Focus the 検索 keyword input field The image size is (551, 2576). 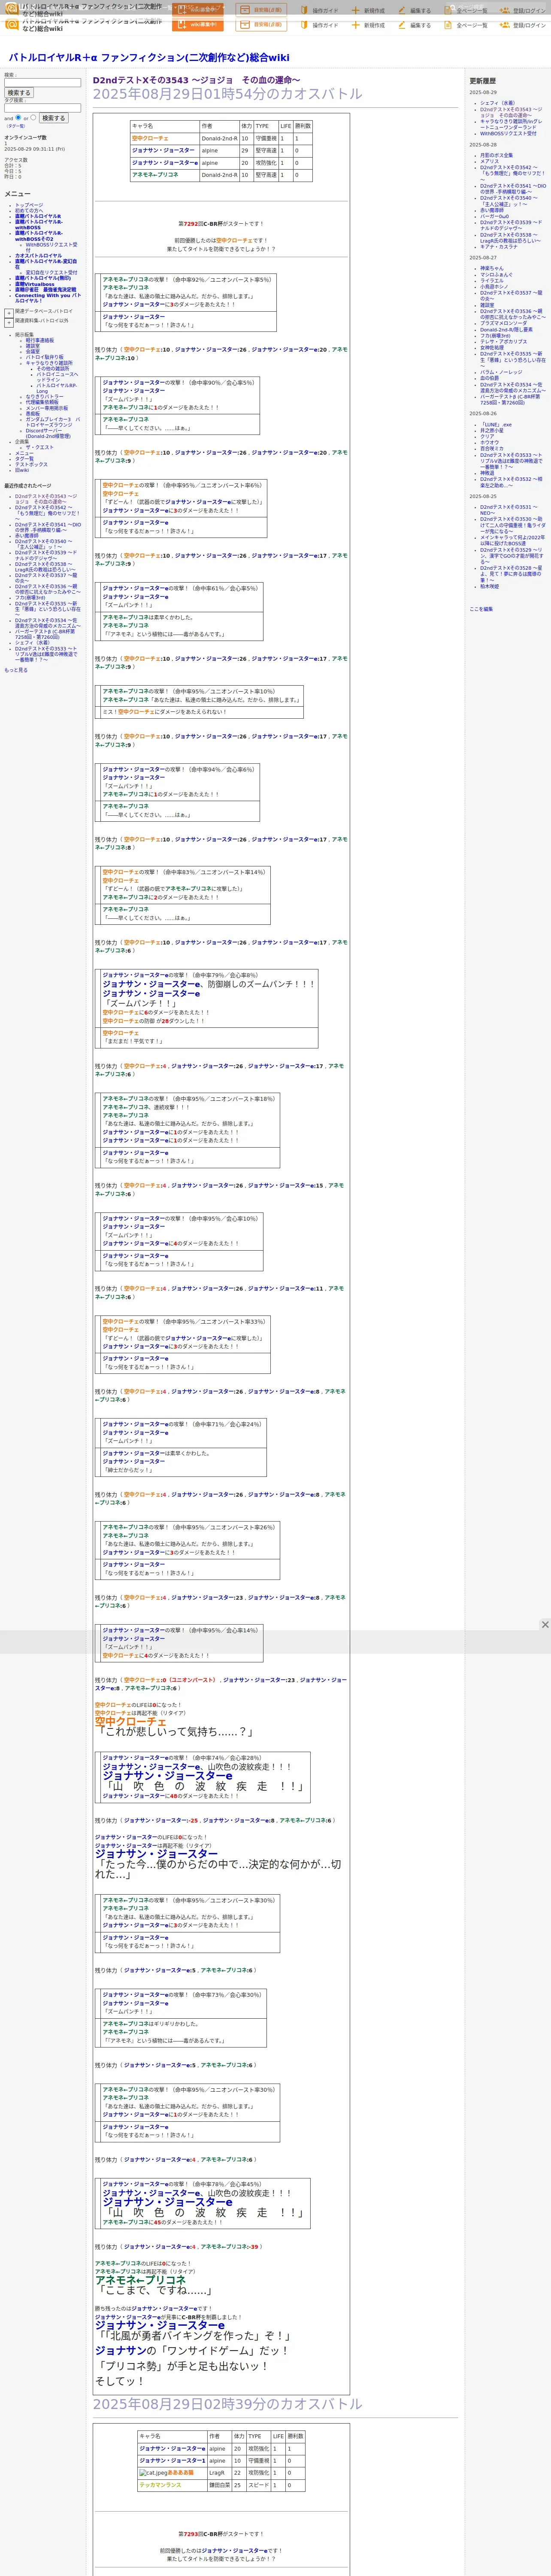tap(42, 83)
